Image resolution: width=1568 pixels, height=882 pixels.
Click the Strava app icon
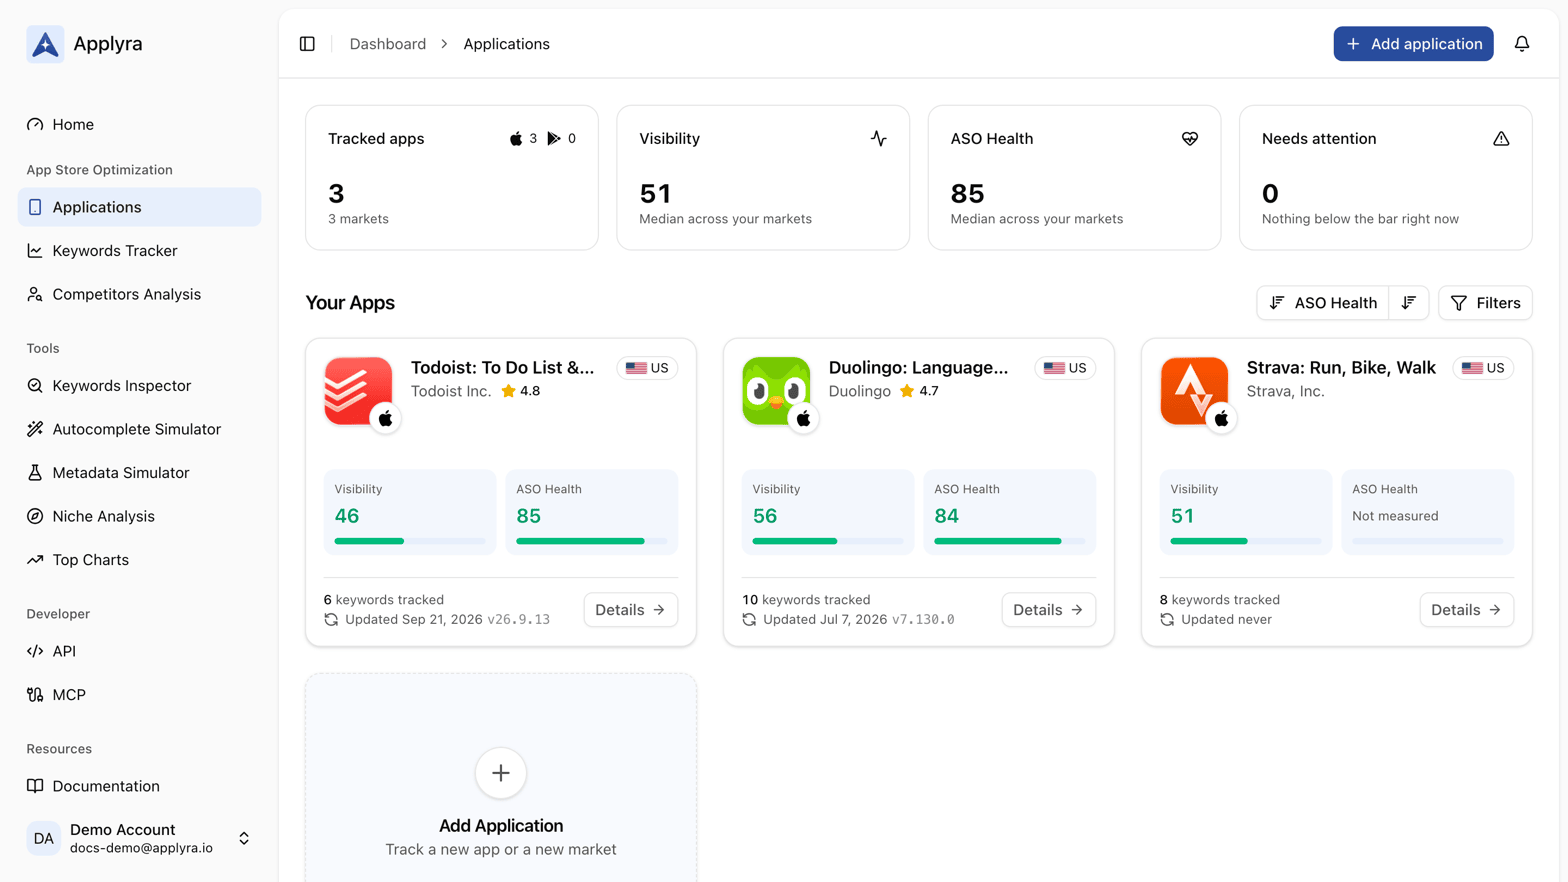tap(1194, 391)
